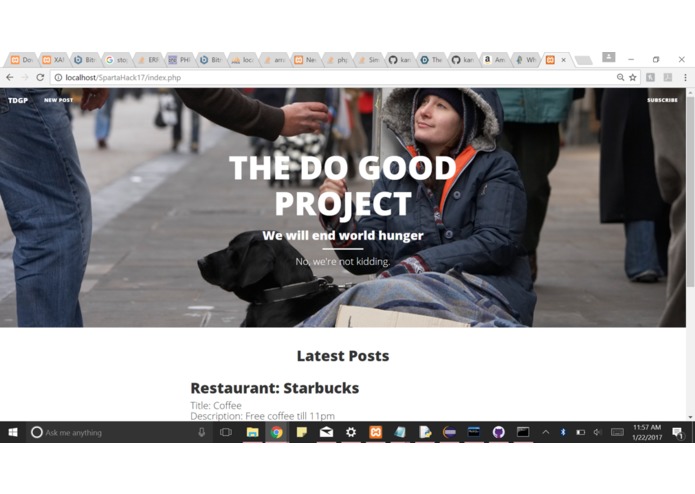Viewport: 695px width, 494px height.
Task: Click the SUBSCRIBE link in the navbar
Action: point(662,100)
